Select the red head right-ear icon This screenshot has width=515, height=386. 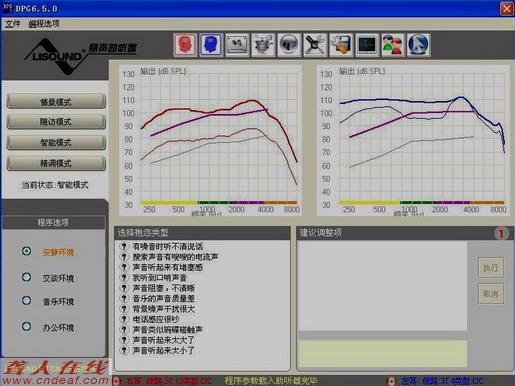coord(185,45)
